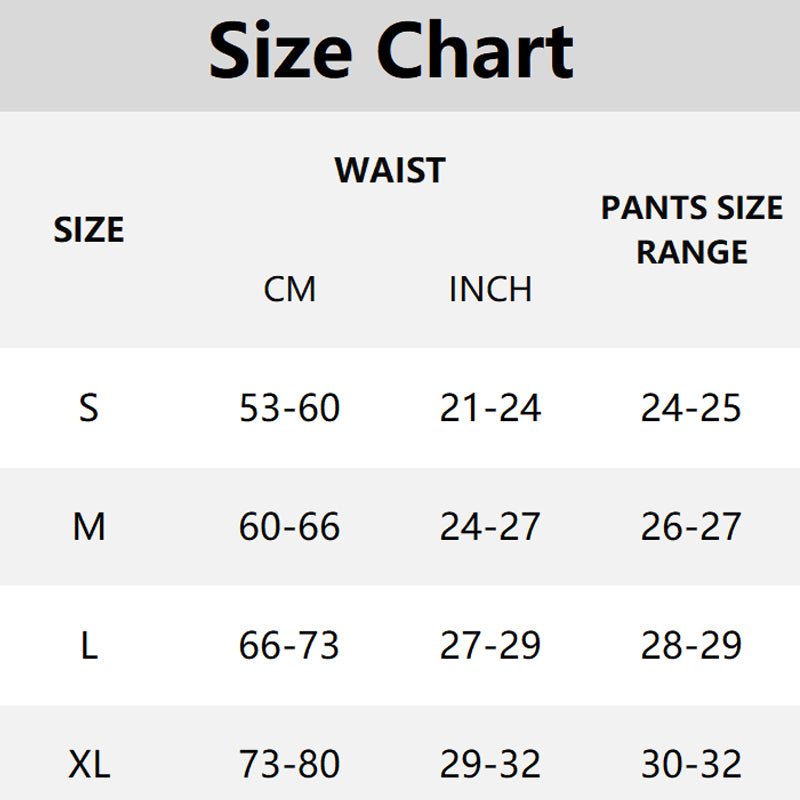Select the 30-32 pants size range

691,765
